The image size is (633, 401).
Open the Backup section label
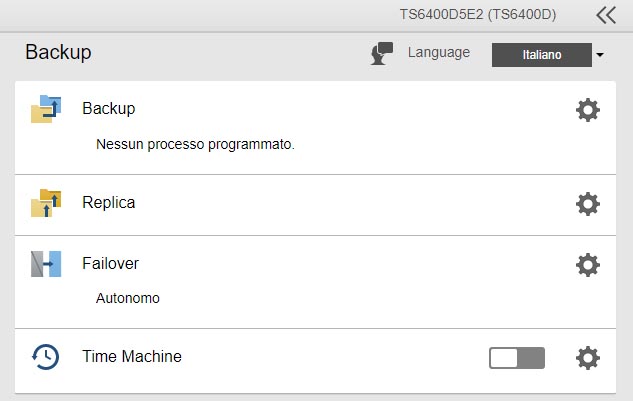click(x=108, y=108)
